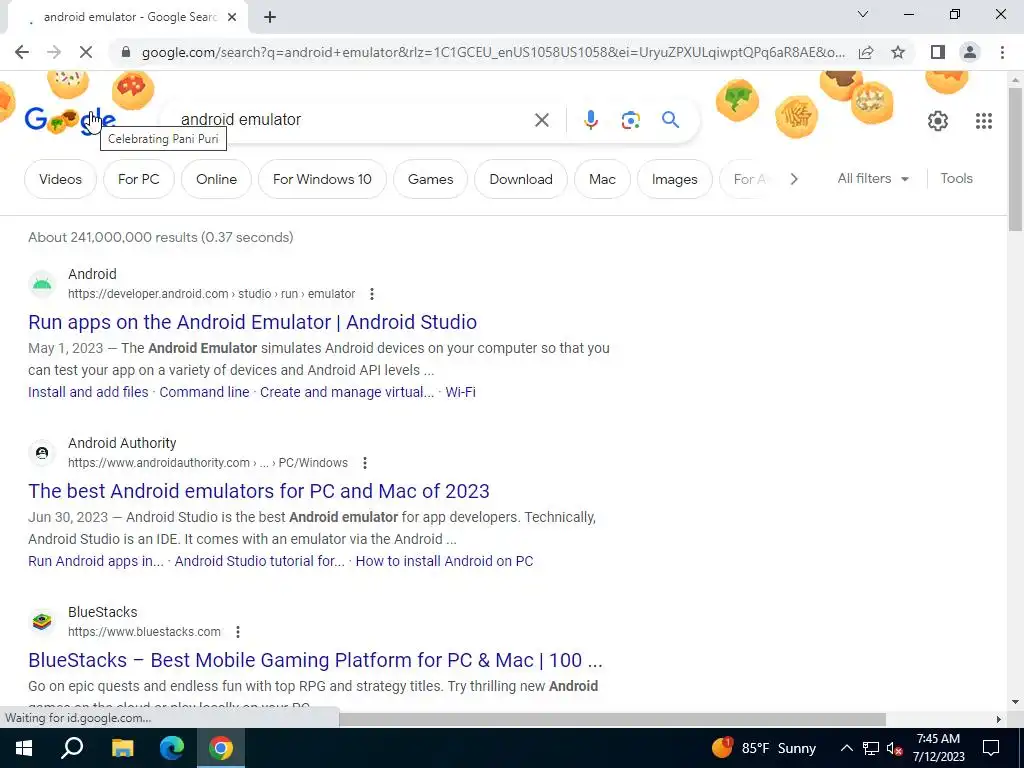Open How to install Android on PC
The image size is (1024, 768).
coord(444,561)
